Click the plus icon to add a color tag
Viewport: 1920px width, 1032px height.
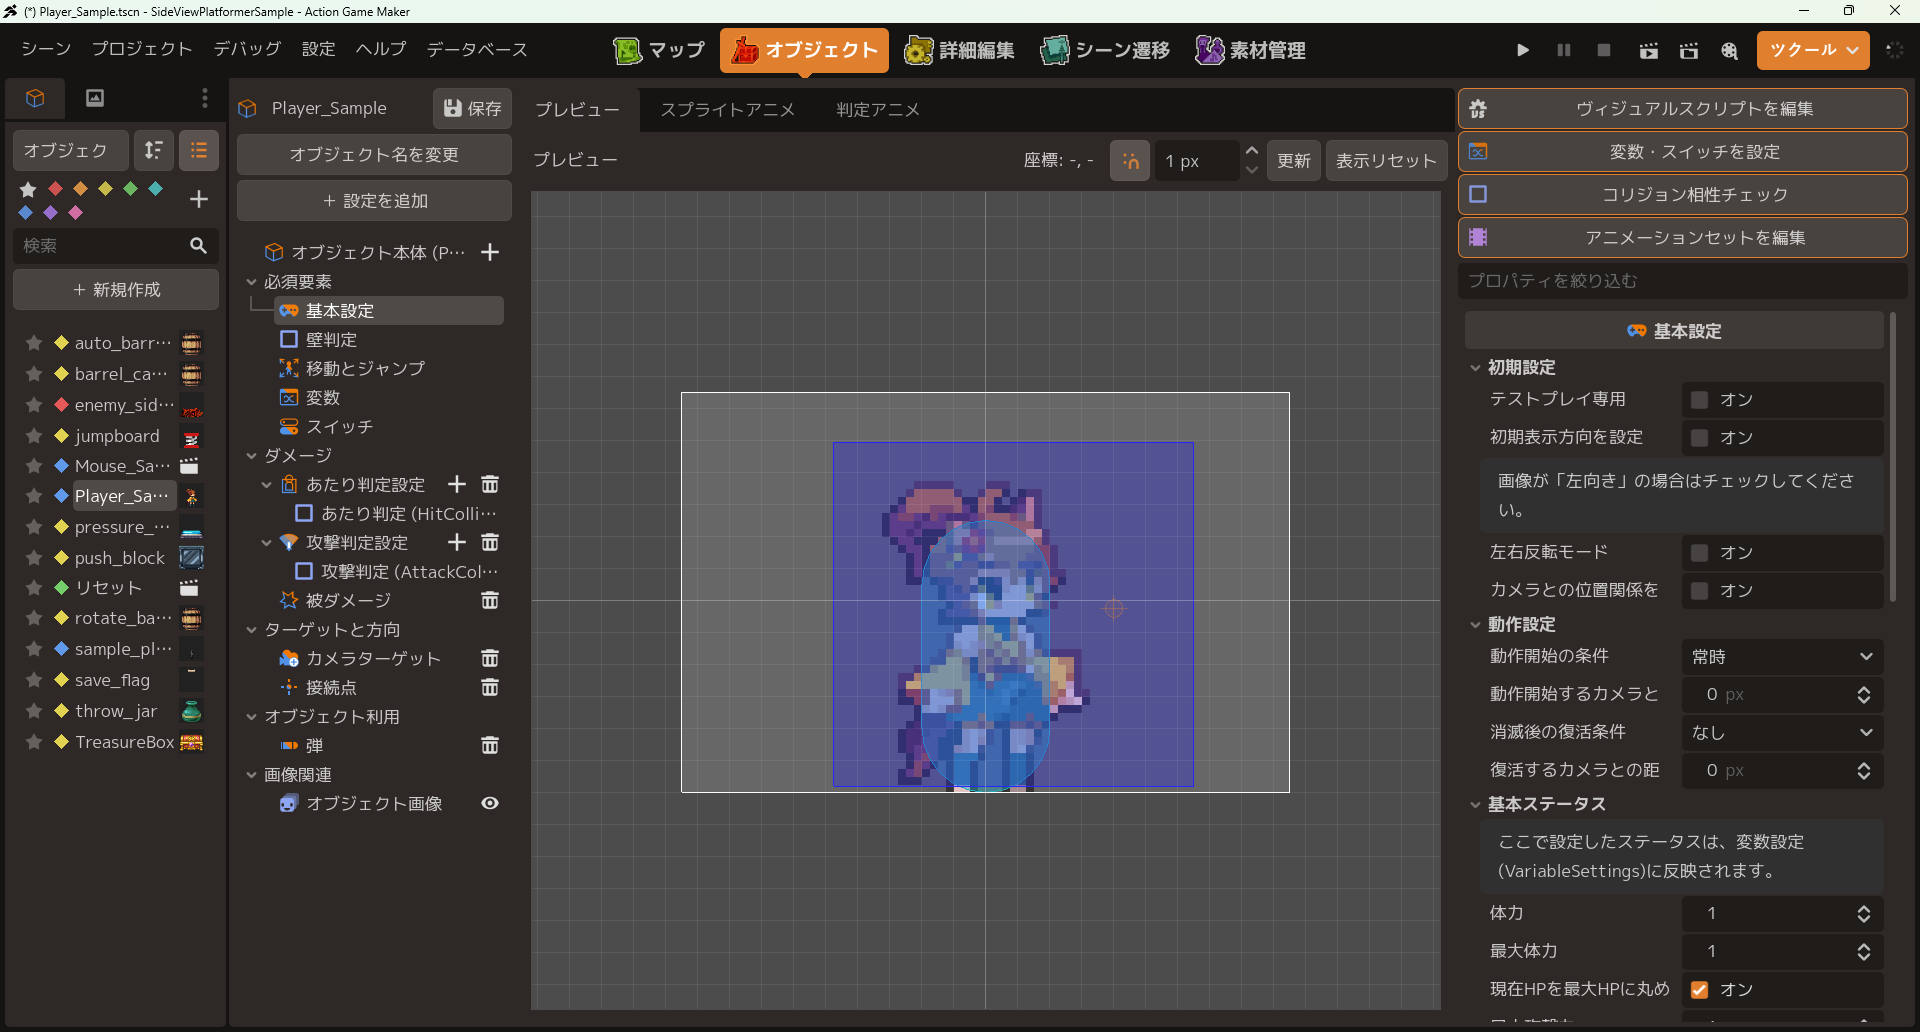pyautogui.click(x=199, y=199)
